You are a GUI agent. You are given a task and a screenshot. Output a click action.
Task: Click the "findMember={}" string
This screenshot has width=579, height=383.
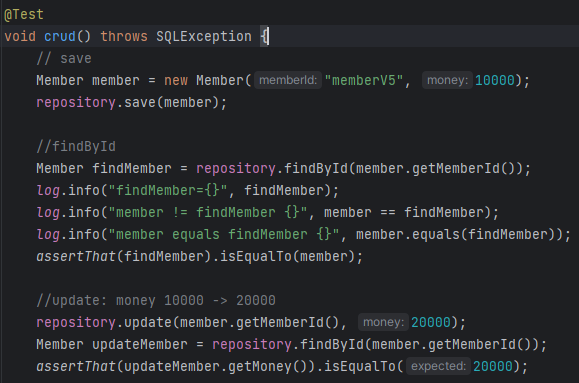168,191
